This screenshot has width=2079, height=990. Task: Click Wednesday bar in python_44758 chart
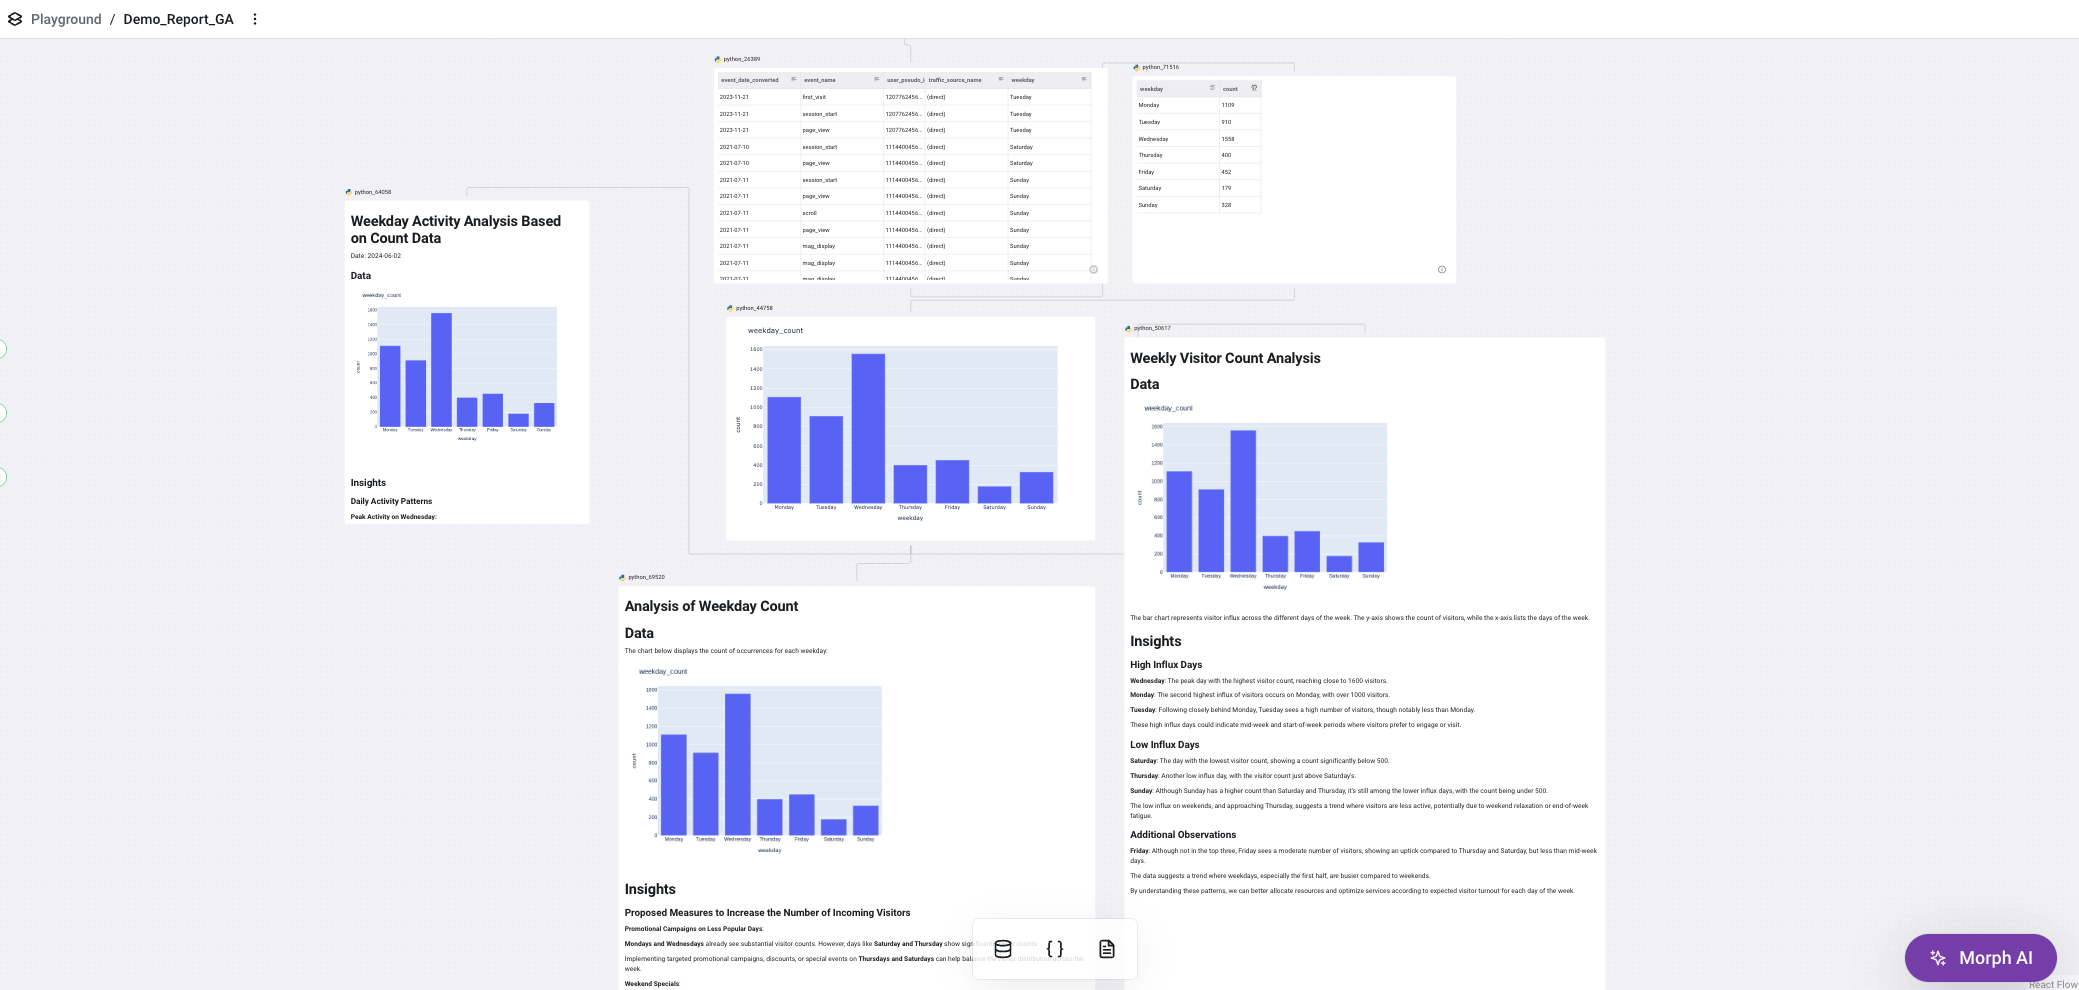868,428
